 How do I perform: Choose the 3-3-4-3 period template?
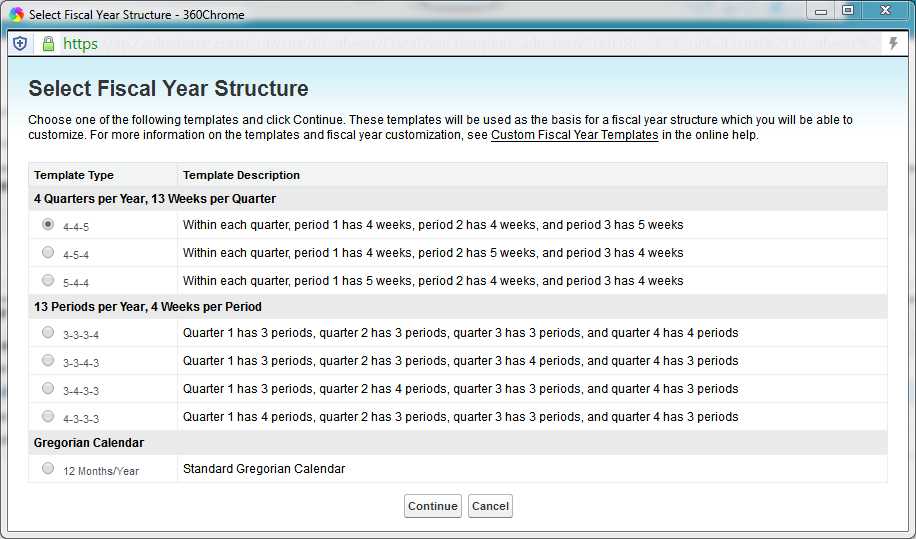(48, 360)
